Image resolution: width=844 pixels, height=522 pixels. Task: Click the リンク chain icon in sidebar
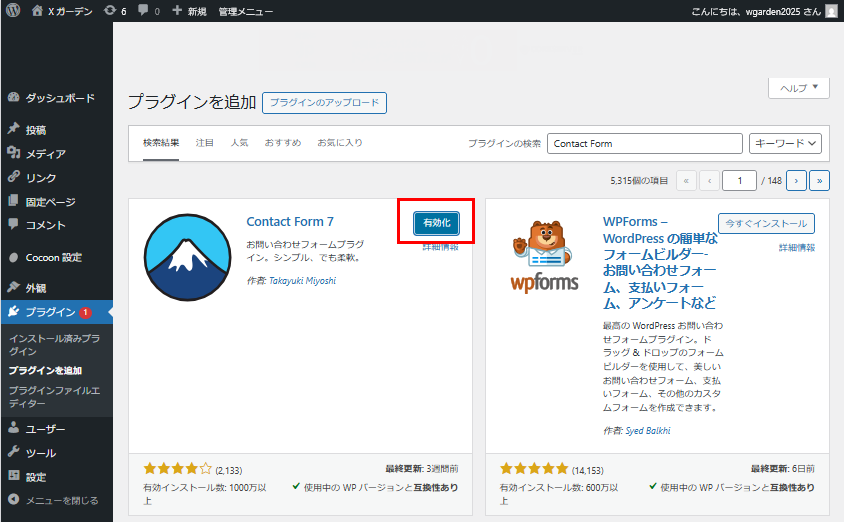tap(13, 177)
